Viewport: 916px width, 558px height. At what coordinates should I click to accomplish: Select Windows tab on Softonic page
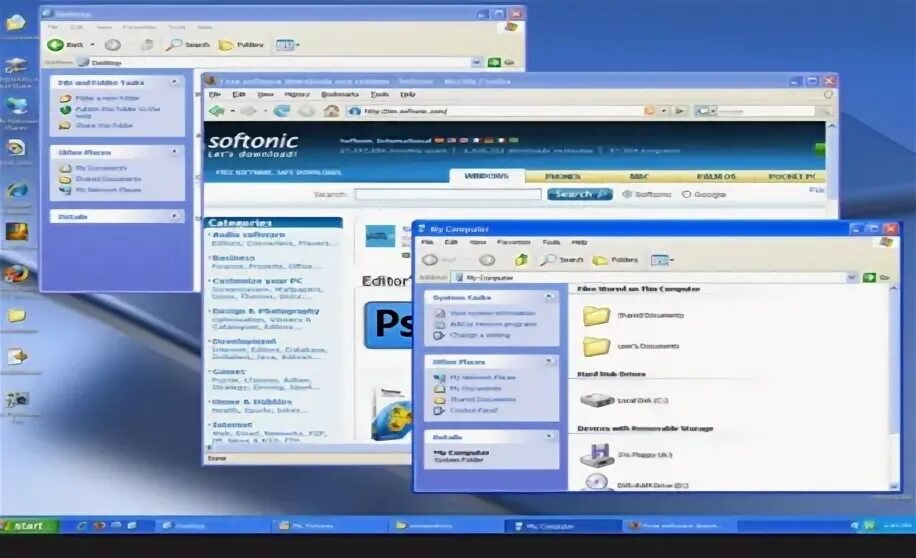pos(487,175)
